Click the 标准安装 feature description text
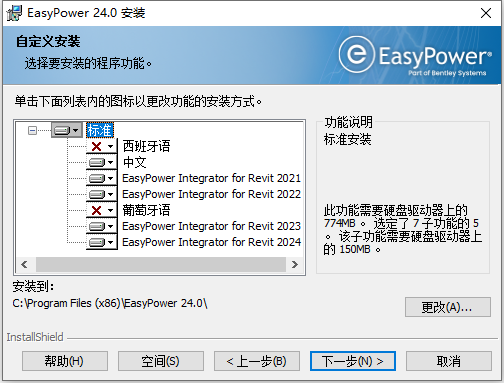This screenshot has width=504, height=383. coord(347,139)
